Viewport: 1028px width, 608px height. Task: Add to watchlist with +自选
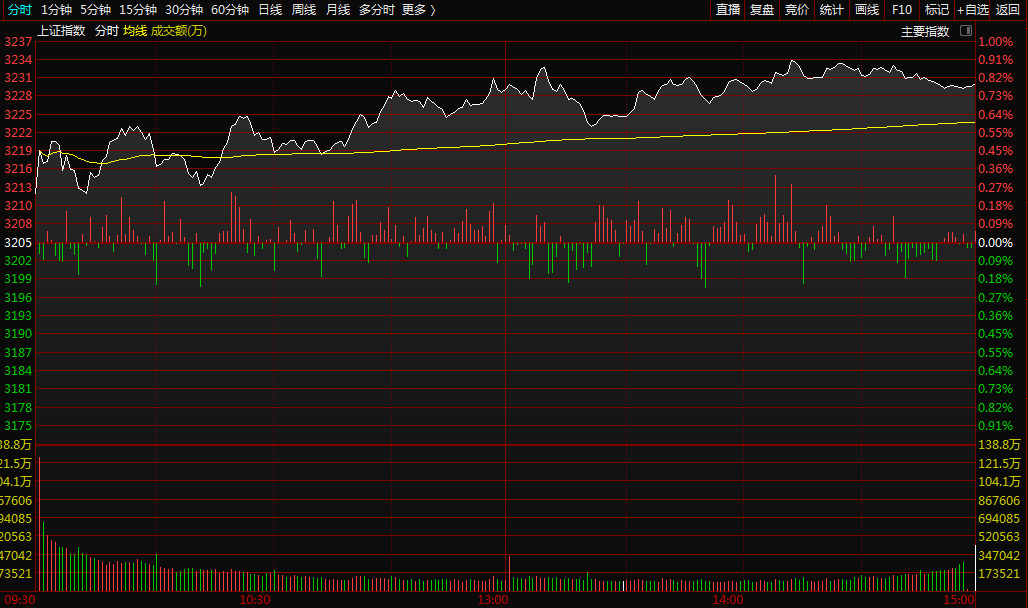click(972, 9)
